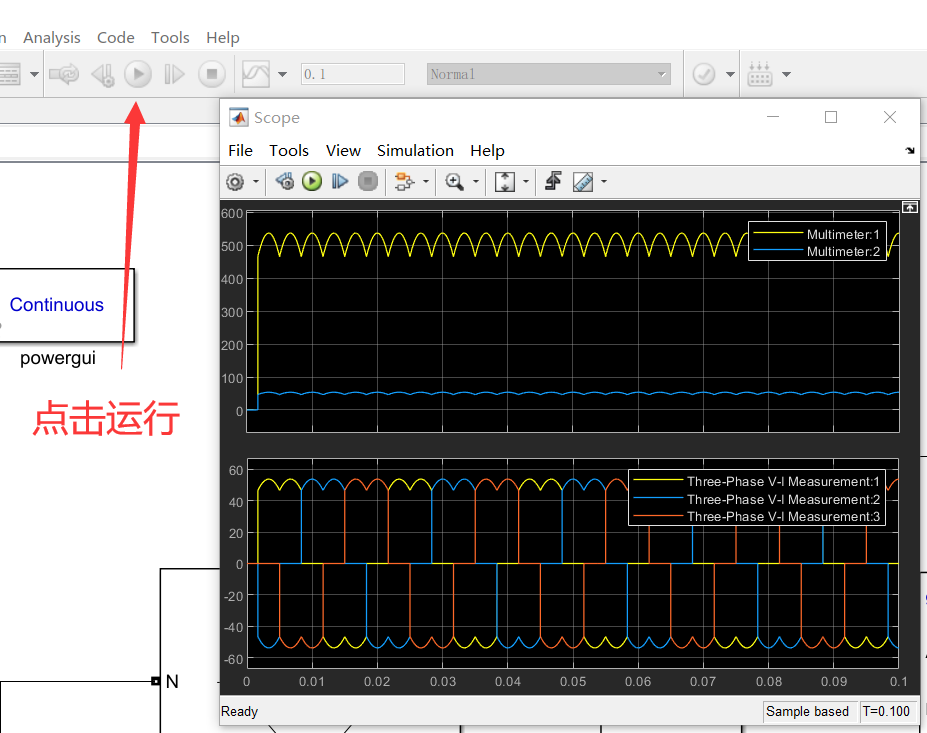Click Stop button in Simulink toolbar

[212, 74]
